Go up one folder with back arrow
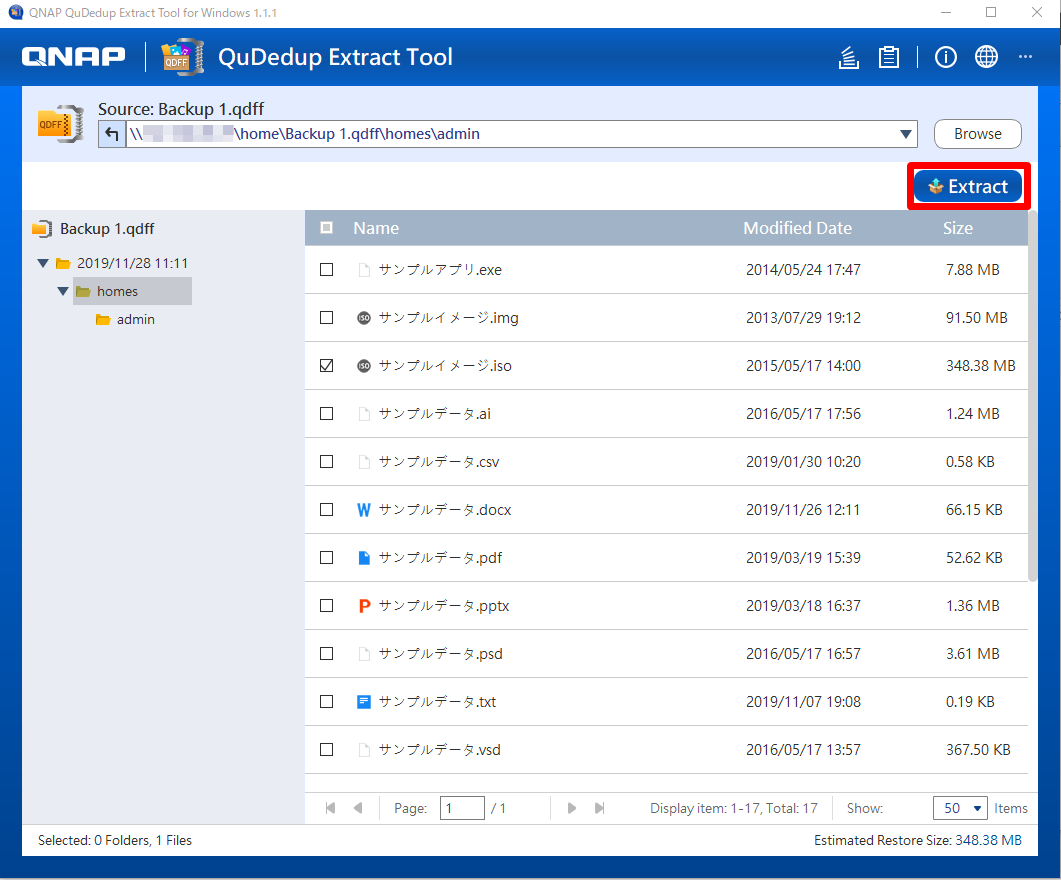 coord(112,134)
